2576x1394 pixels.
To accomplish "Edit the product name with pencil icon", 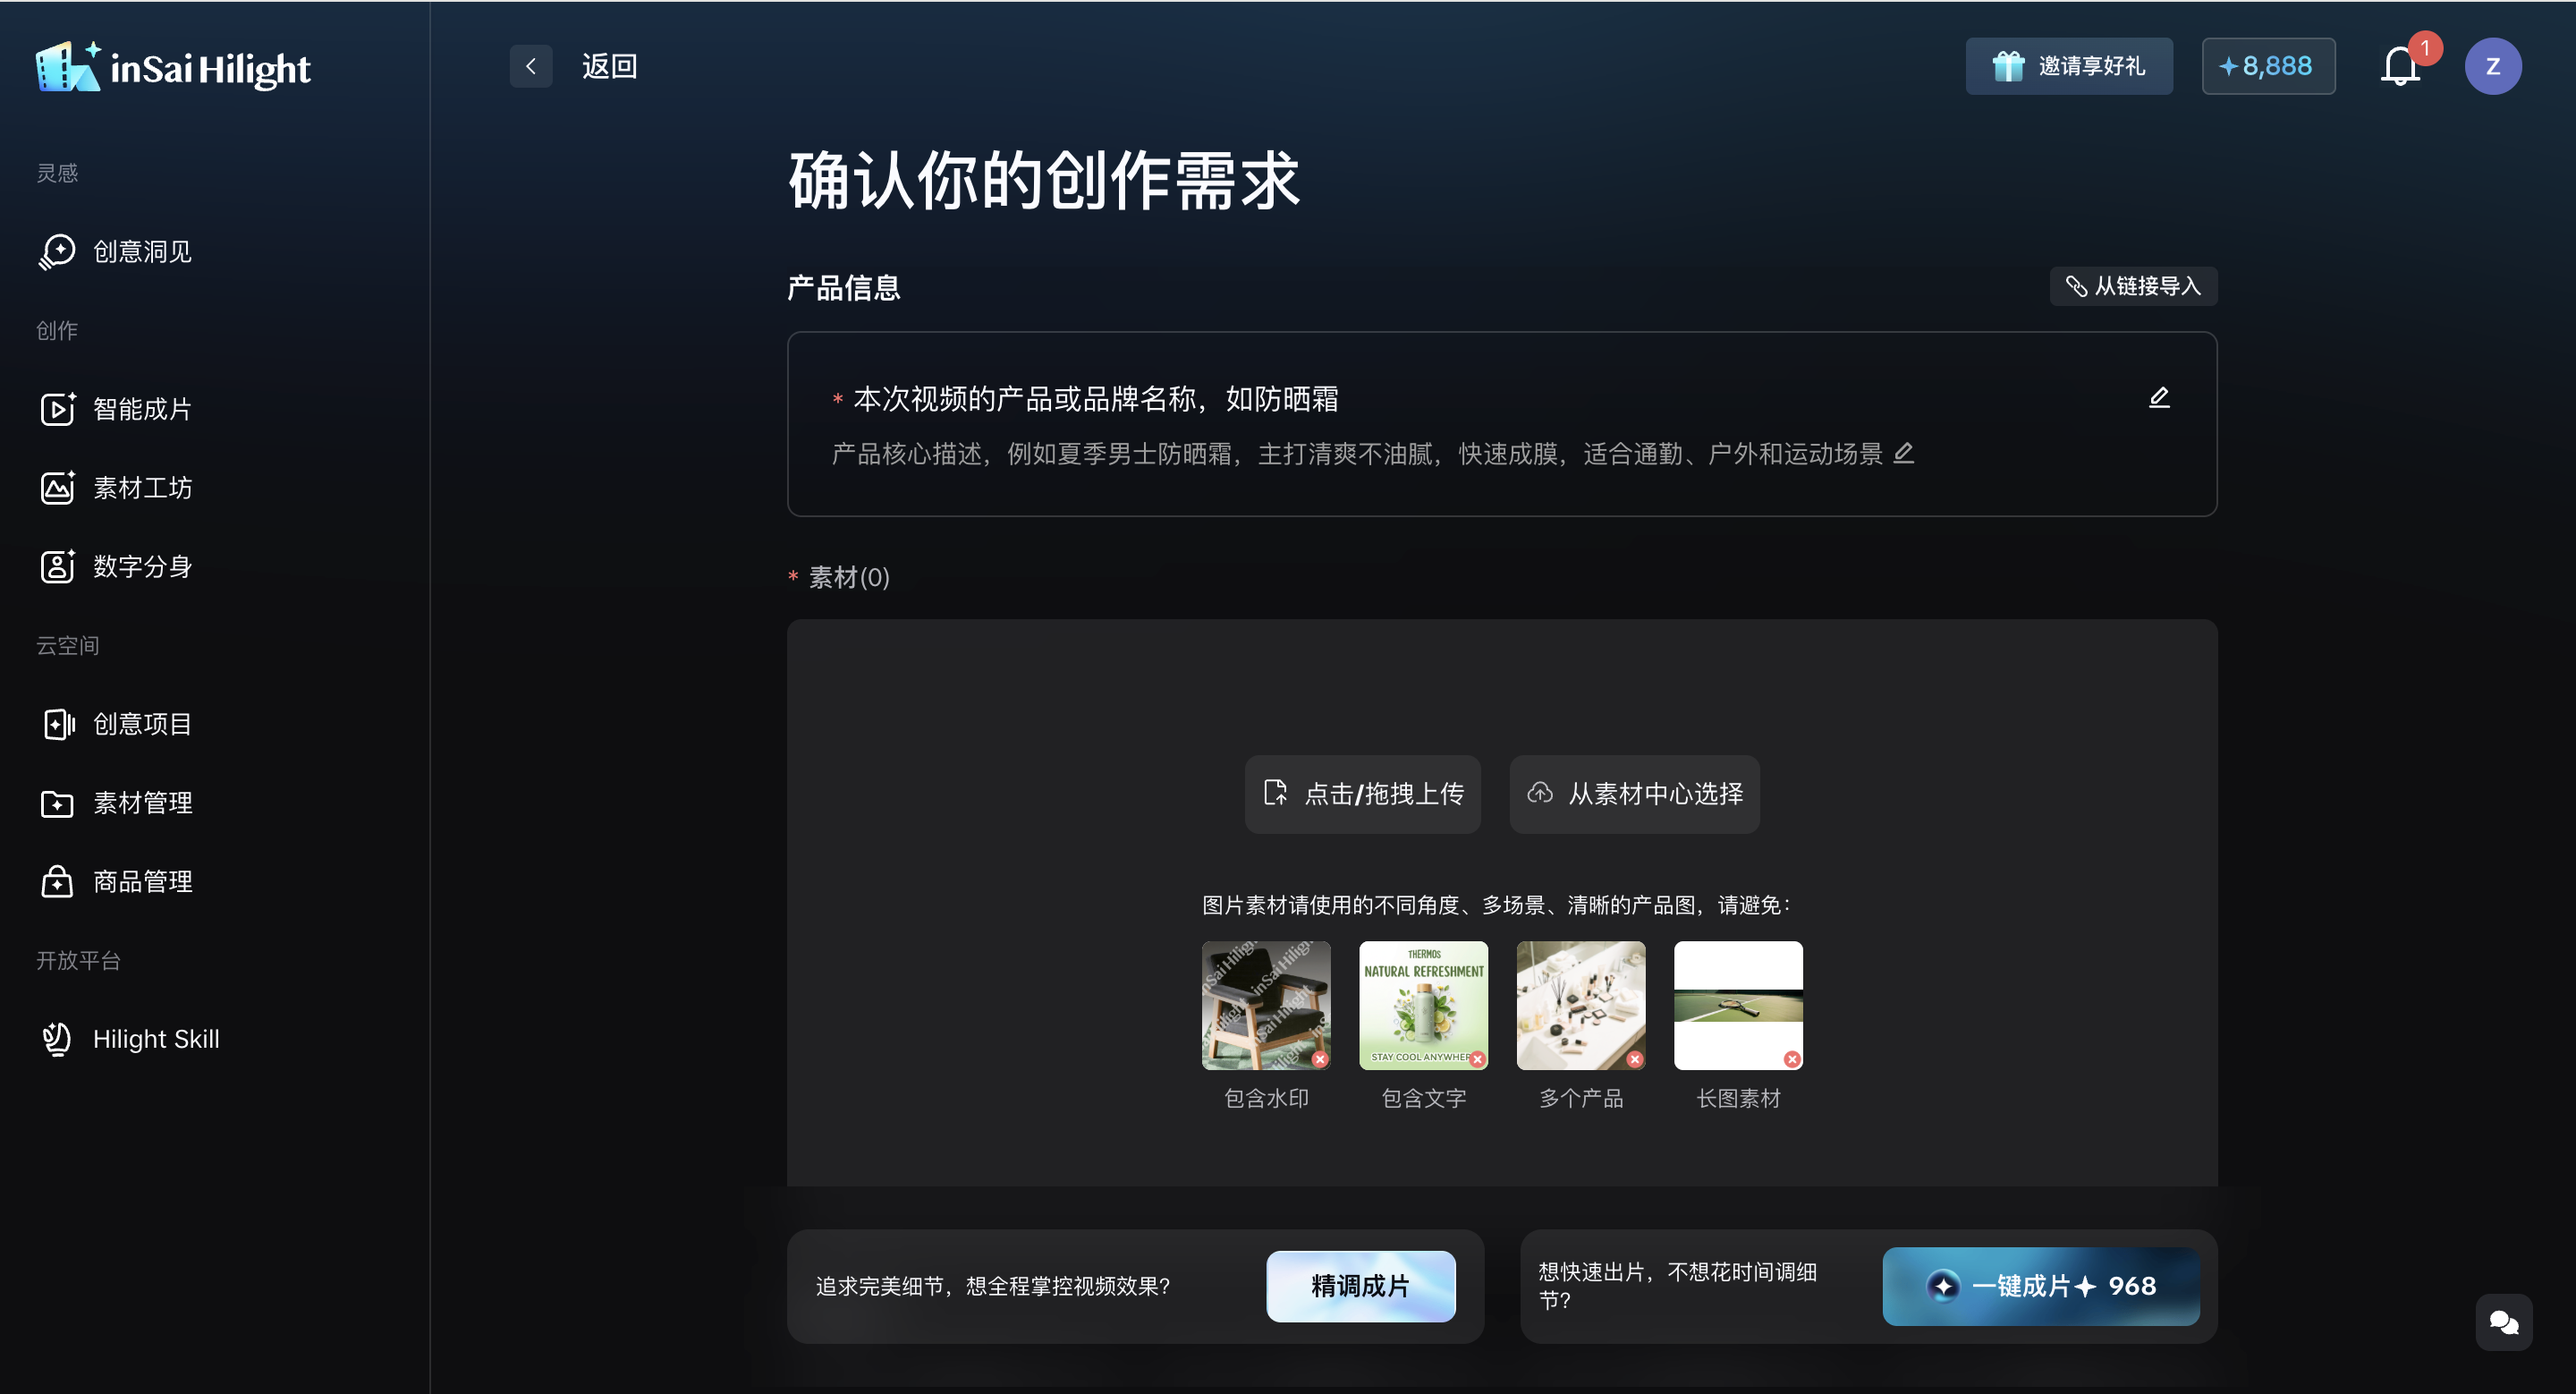I will [2159, 398].
